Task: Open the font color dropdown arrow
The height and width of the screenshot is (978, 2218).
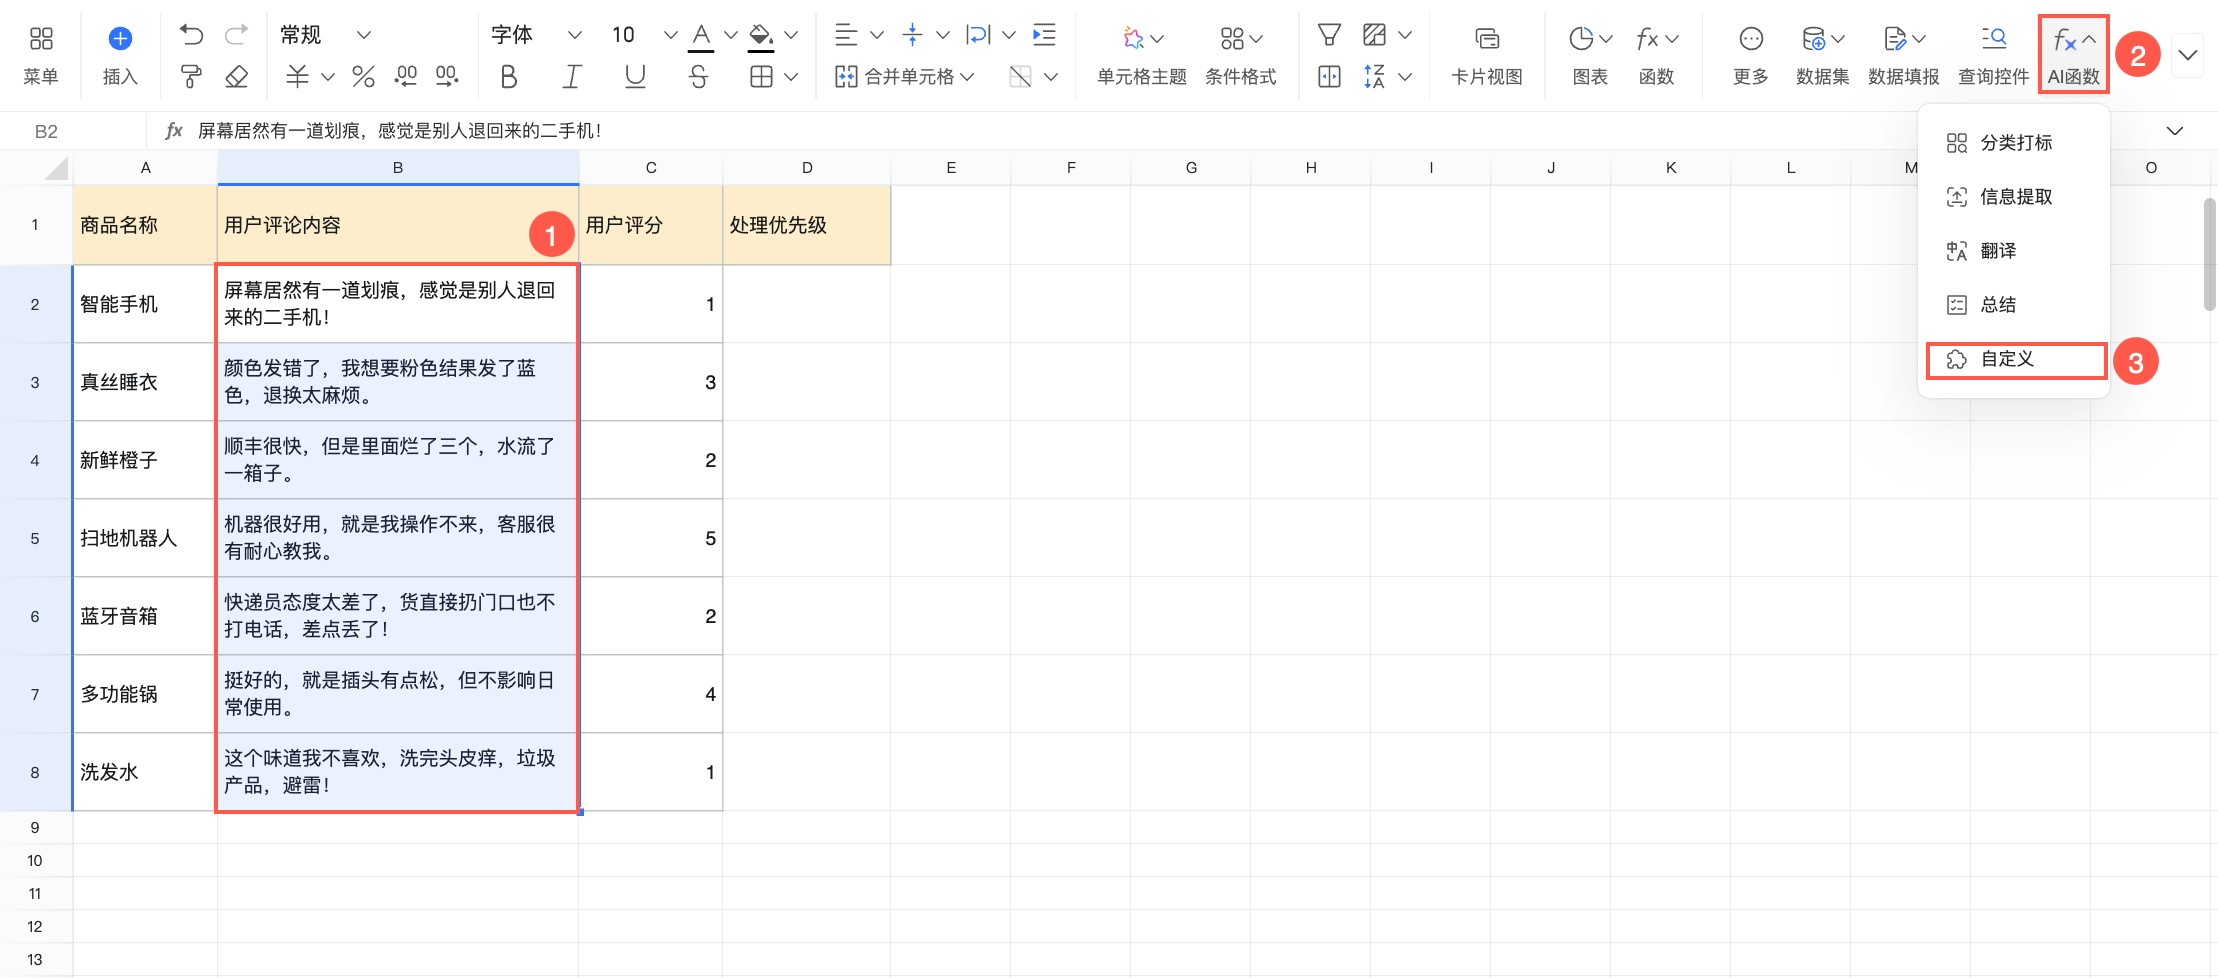Action: tap(731, 36)
